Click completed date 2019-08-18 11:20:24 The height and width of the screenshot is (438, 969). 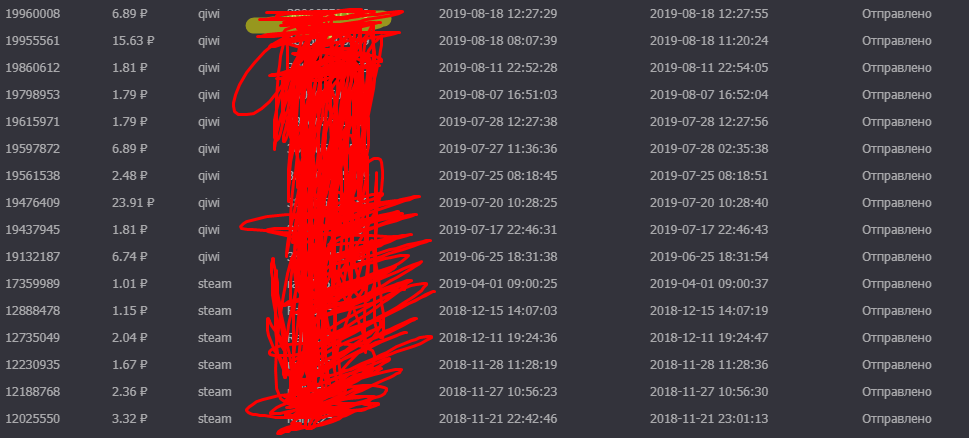[x=709, y=41]
